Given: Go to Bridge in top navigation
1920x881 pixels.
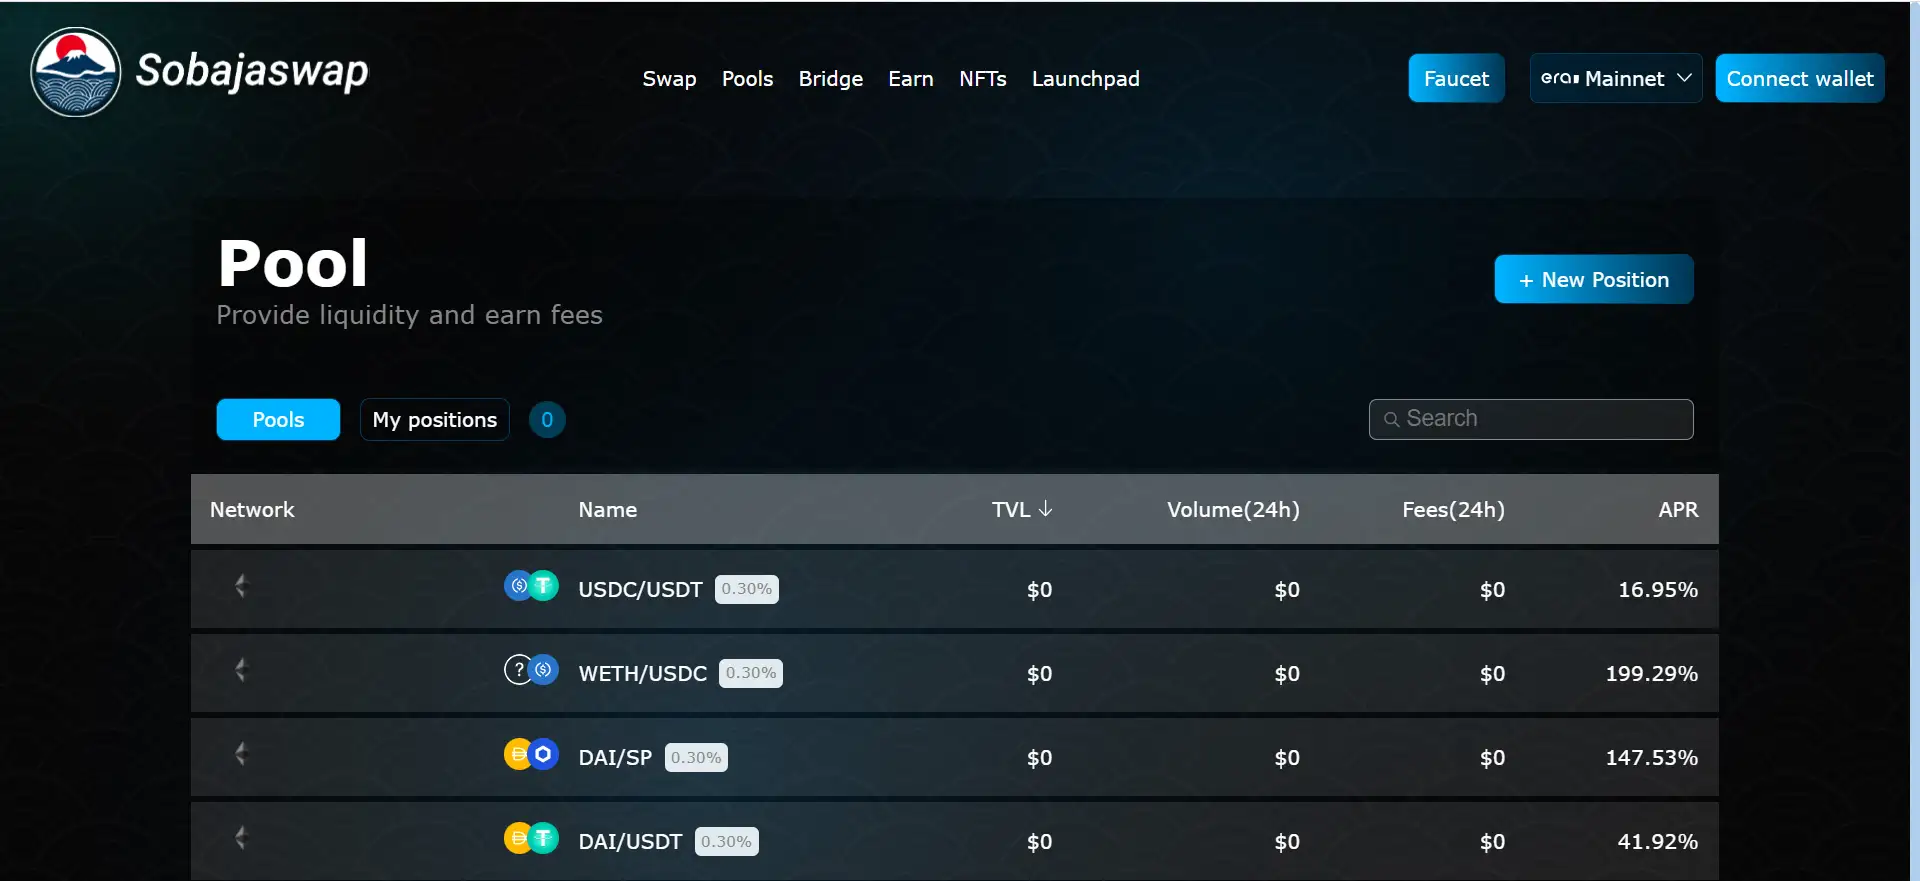Looking at the screenshot, I should (830, 79).
